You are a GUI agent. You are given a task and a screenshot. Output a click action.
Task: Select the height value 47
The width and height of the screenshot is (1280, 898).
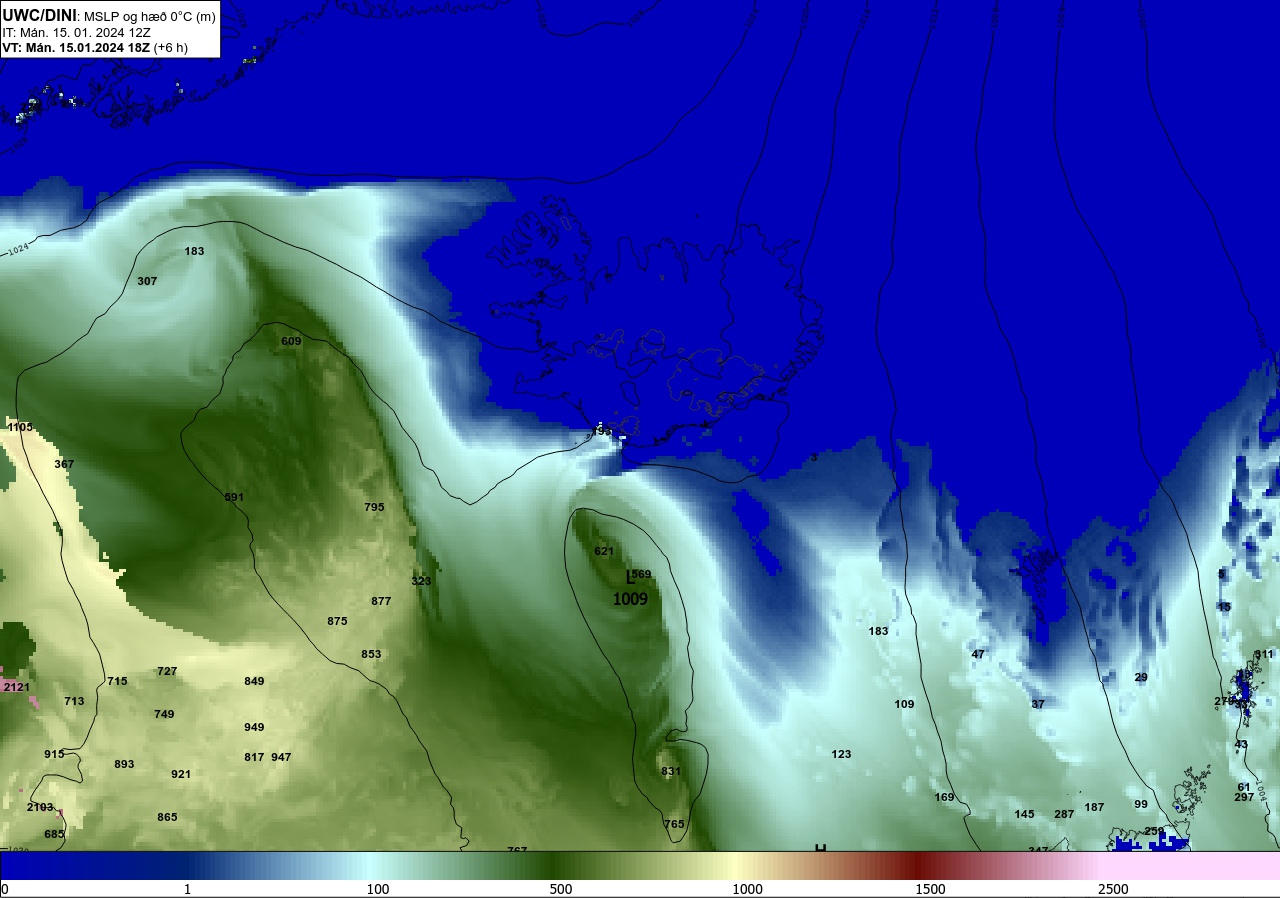[x=978, y=654]
